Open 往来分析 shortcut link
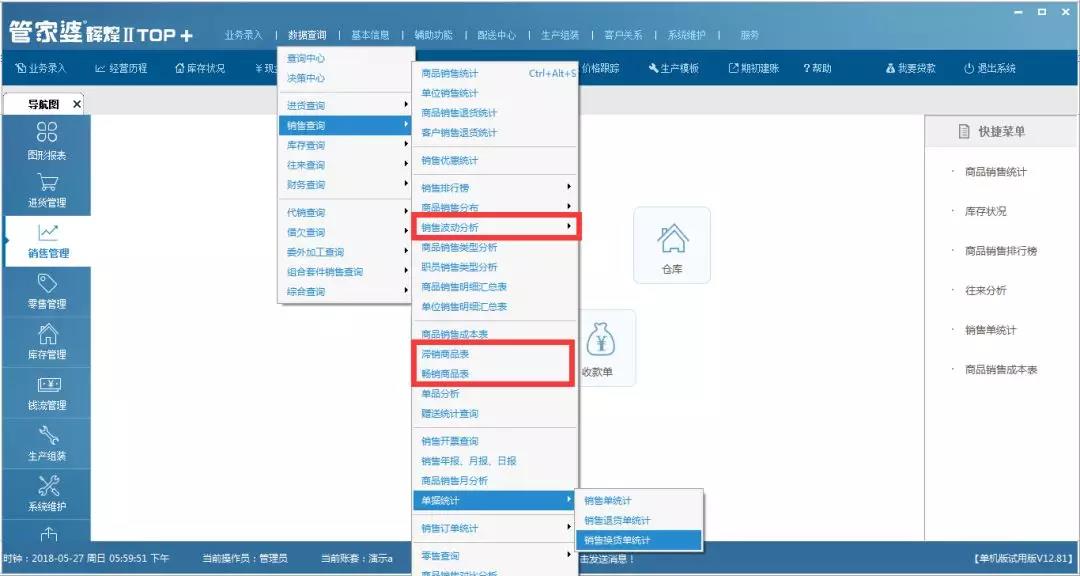Screen dimensions: 1080x576 click(x=985, y=290)
